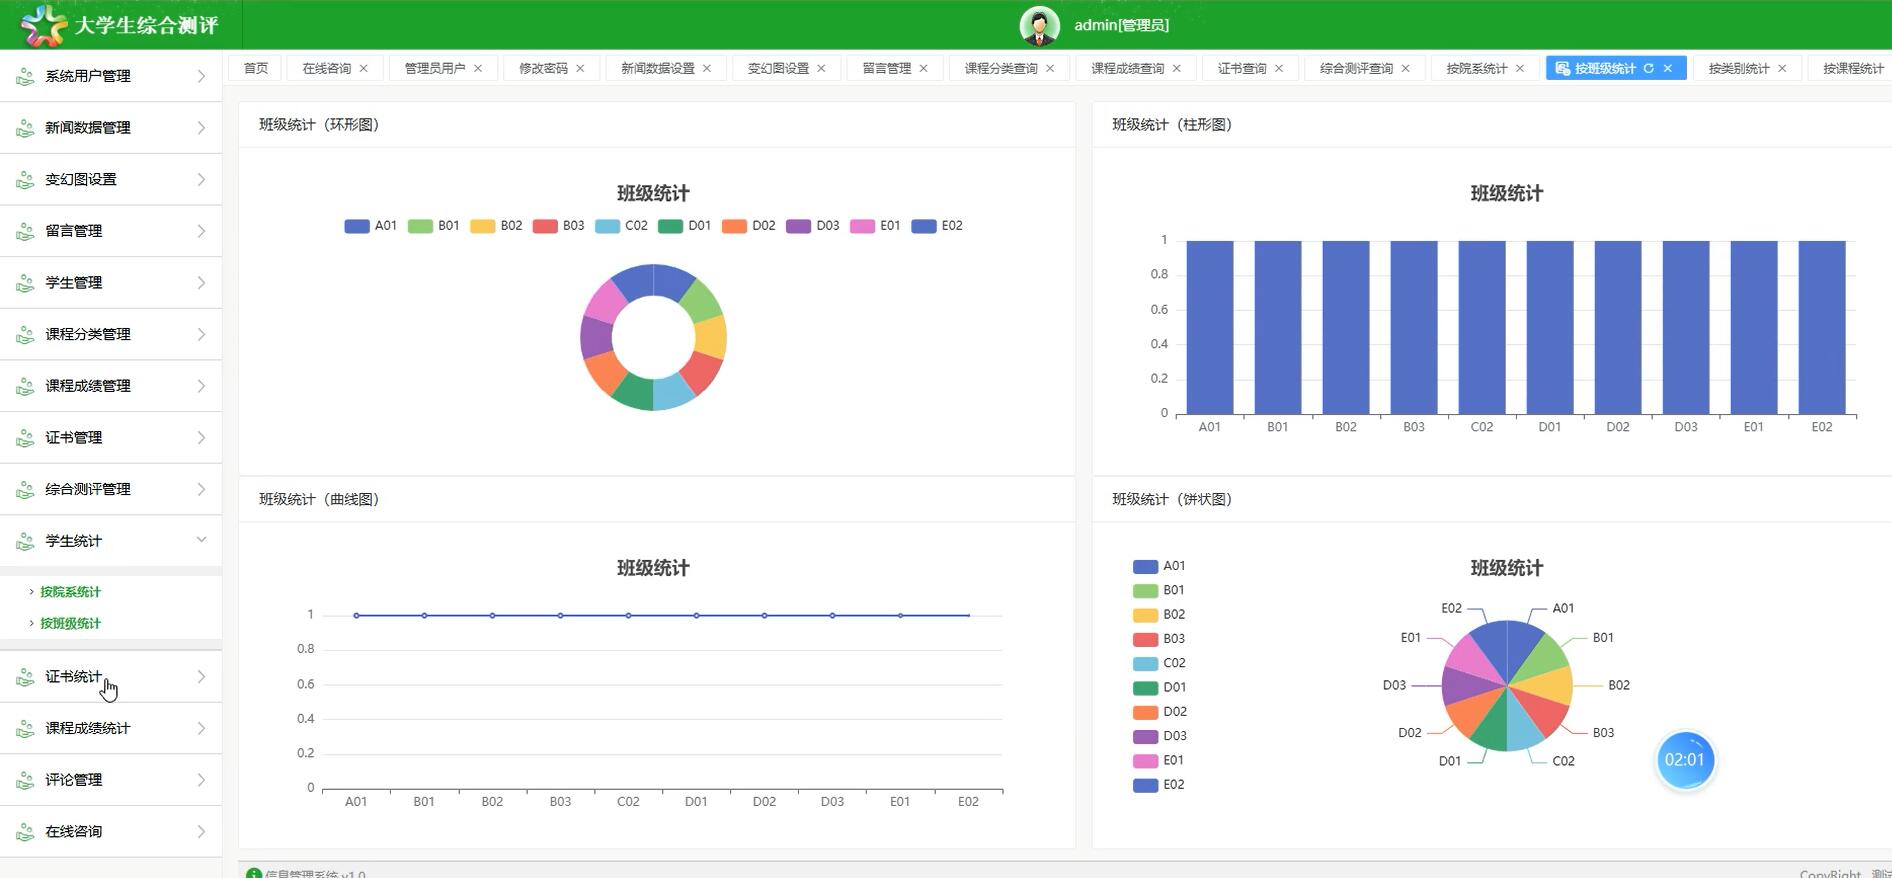Click the 综合测评管理 sidebar icon
This screenshot has width=1892, height=878.
25,490
